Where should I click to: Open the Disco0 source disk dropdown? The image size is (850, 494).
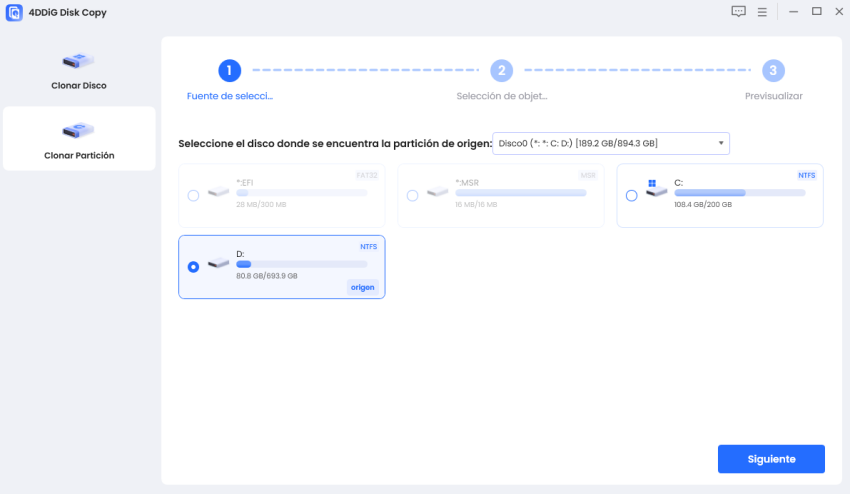pos(610,144)
